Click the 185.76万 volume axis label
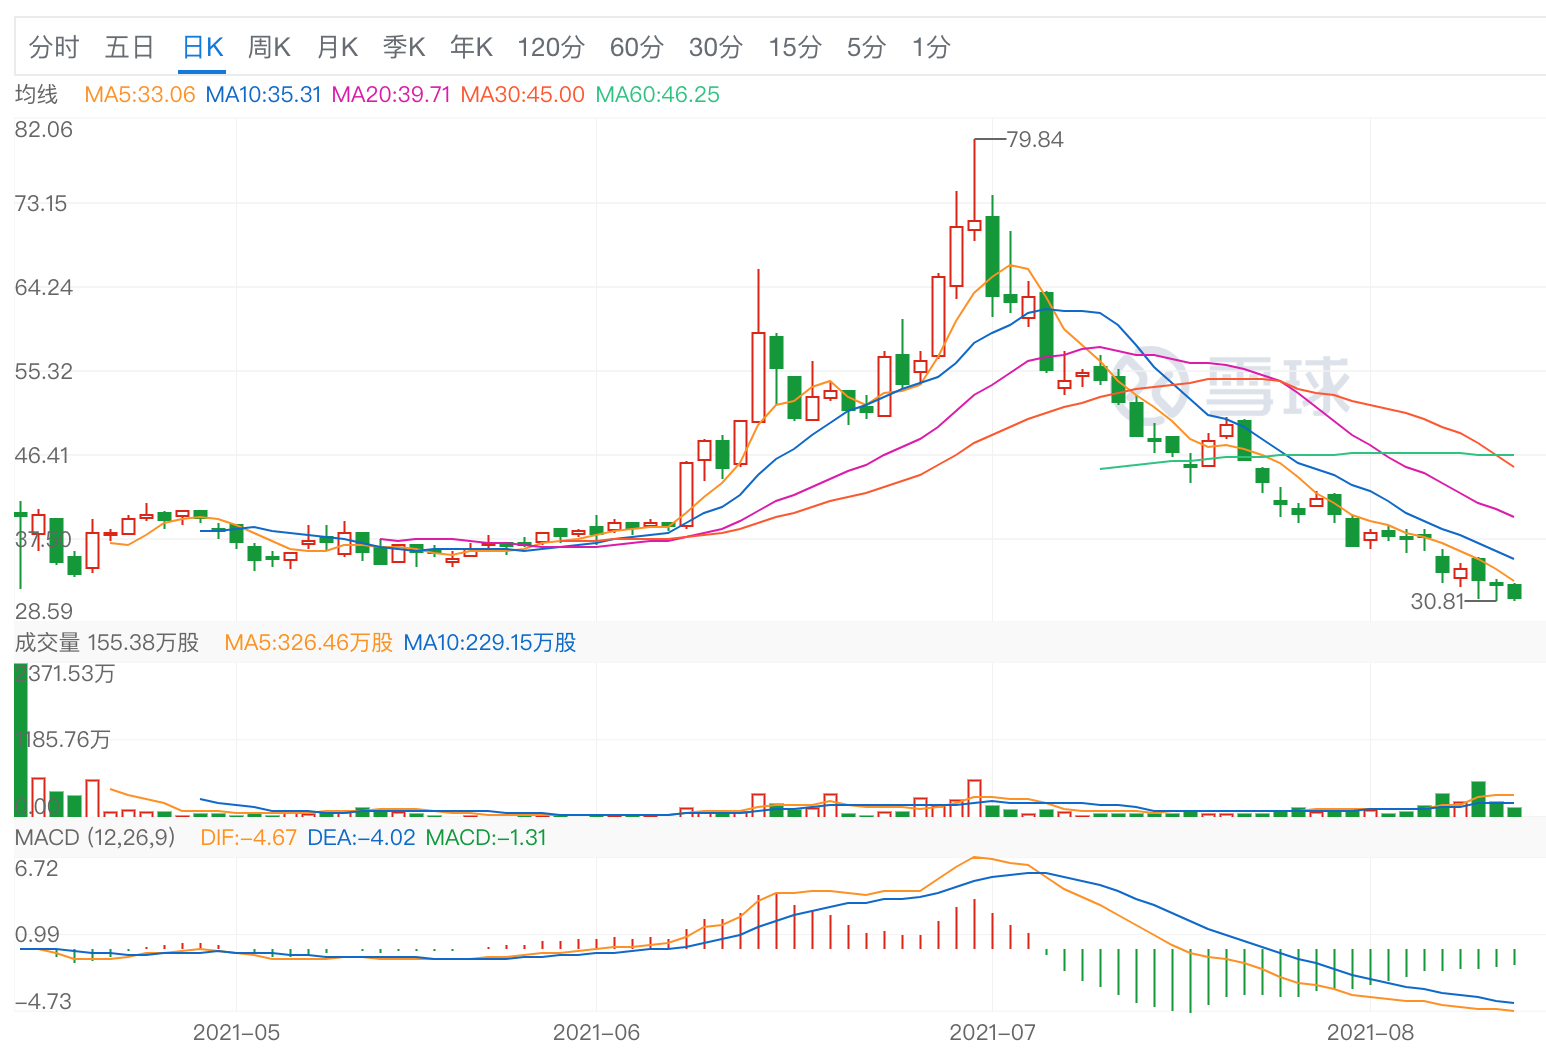The height and width of the screenshot is (1052, 1546). point(63,740)
